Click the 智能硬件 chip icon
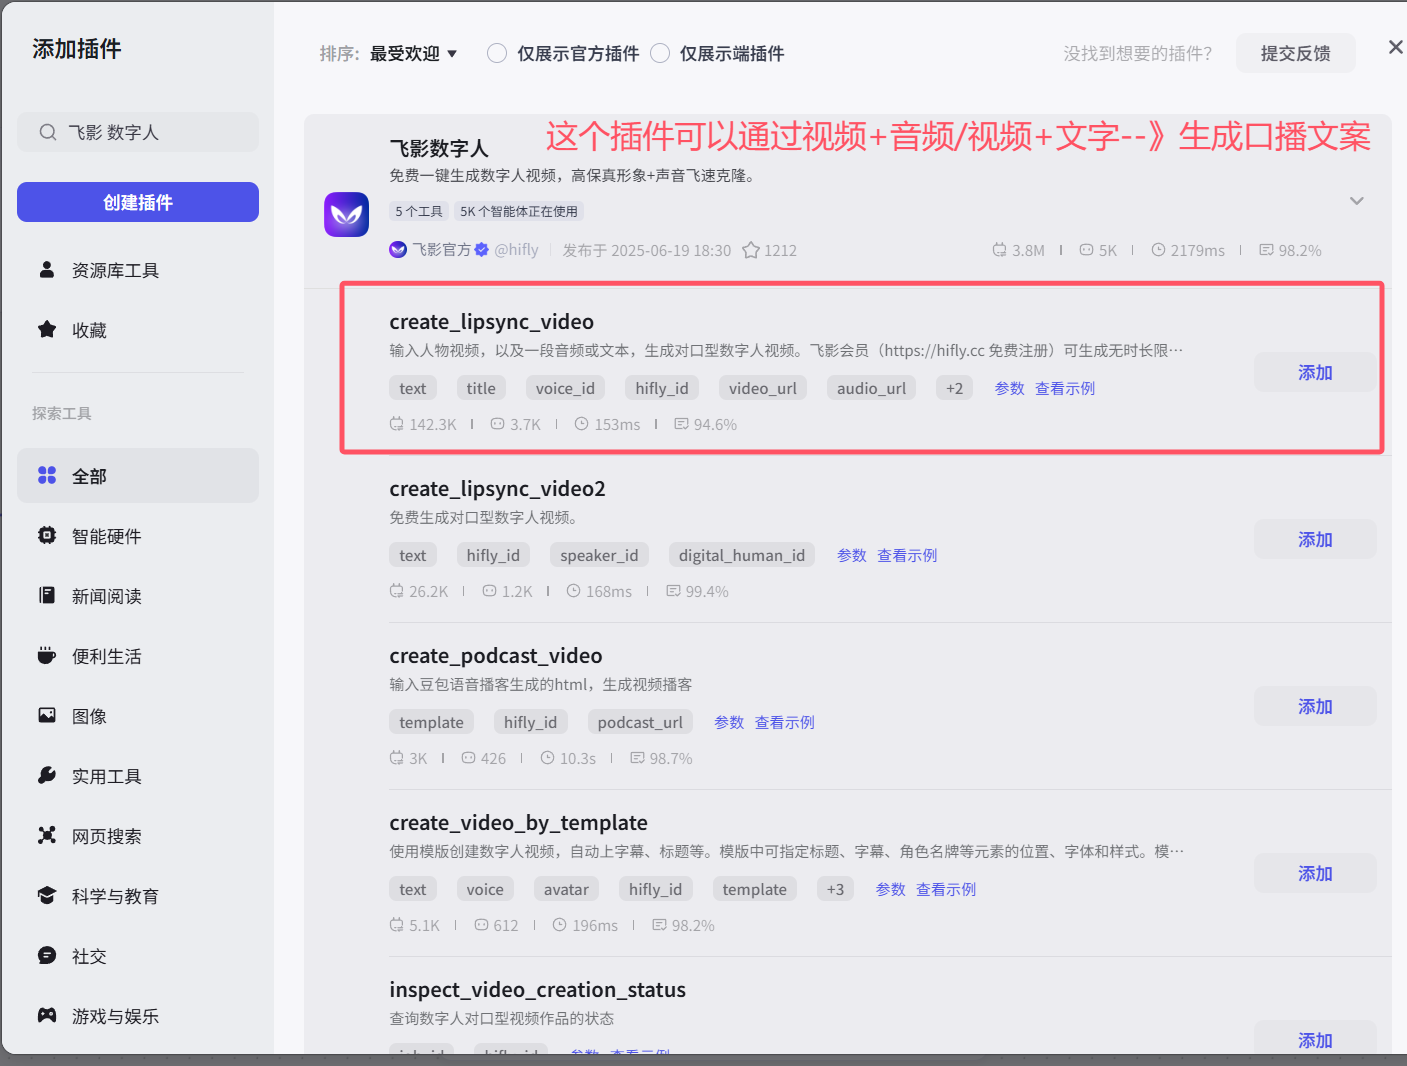The width and height of the screenshot is (1407, 1066). coord(47,535)
